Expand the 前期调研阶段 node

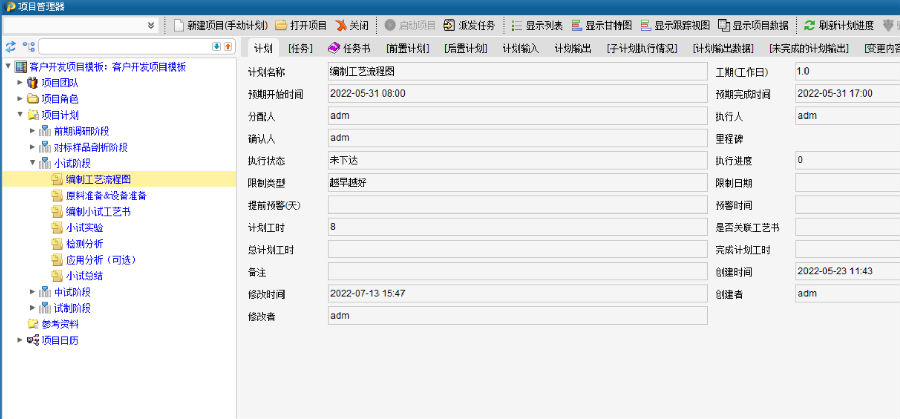[x=32, y=131]
